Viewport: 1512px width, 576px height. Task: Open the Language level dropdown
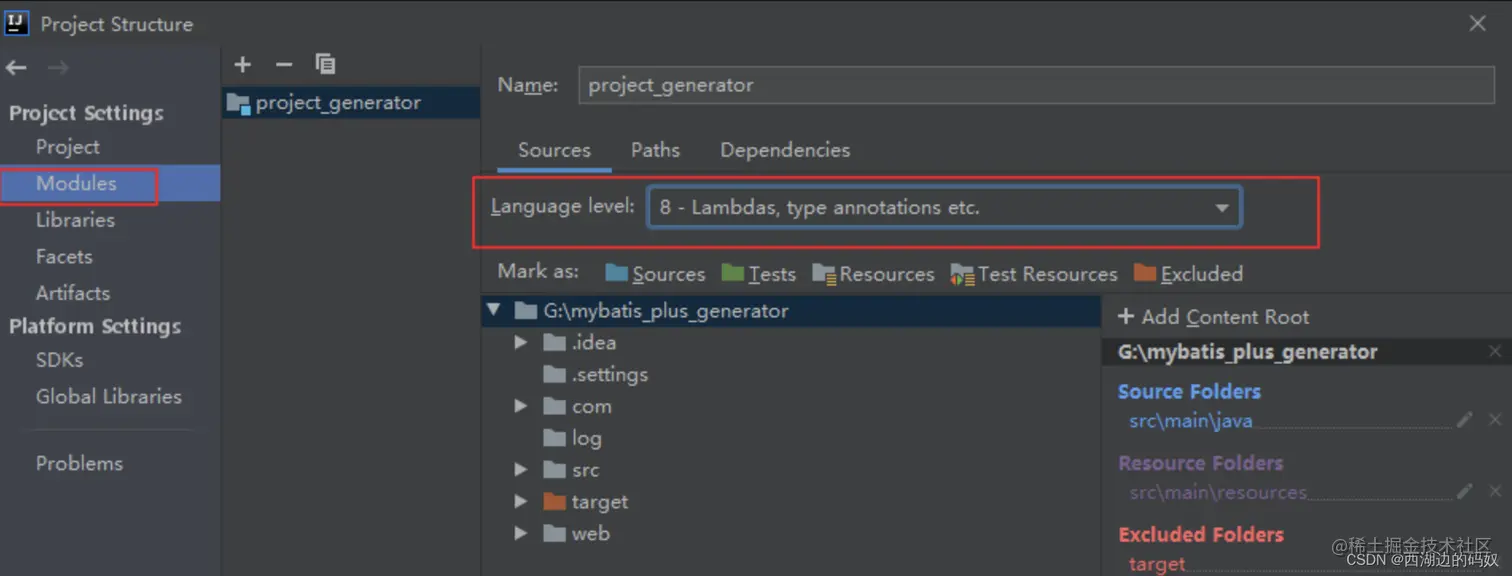(x=944, y=208)
